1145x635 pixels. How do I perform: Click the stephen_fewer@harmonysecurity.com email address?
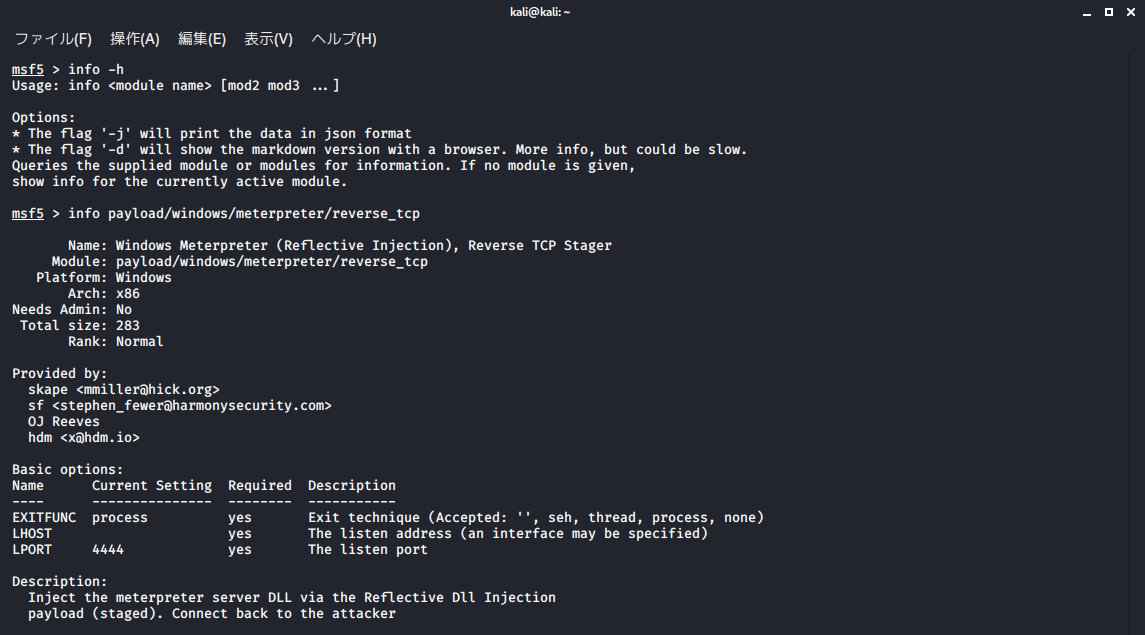(191, 406)
